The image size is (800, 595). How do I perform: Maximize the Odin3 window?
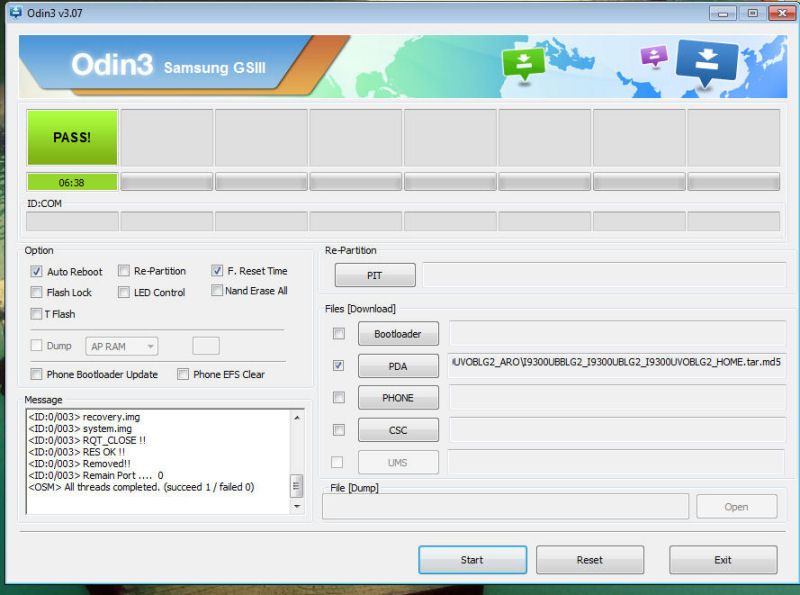[752, 13]
